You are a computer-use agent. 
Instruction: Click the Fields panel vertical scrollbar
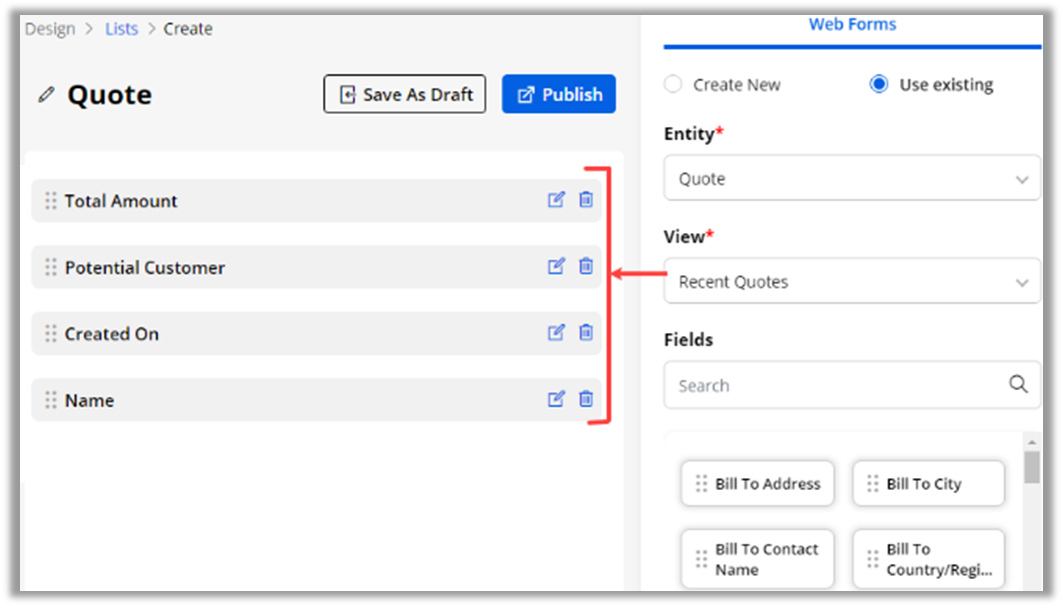[1032, 468]
